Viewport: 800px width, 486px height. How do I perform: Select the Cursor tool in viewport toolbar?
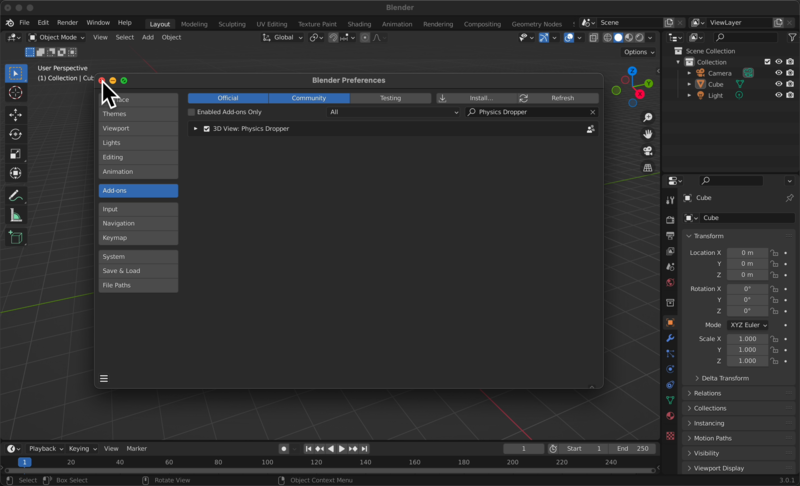(x=16, y=93)
